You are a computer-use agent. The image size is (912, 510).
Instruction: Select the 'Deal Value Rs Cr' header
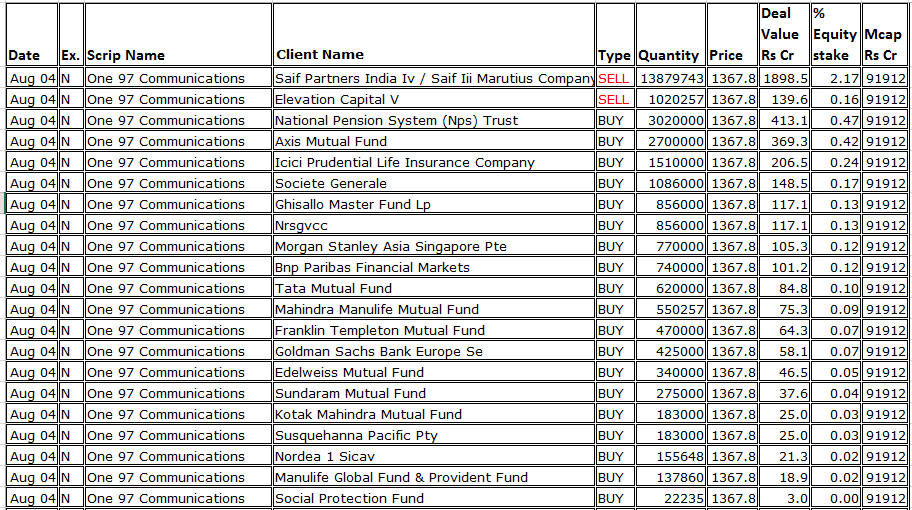pyautogui.click(x=784, y=34)
